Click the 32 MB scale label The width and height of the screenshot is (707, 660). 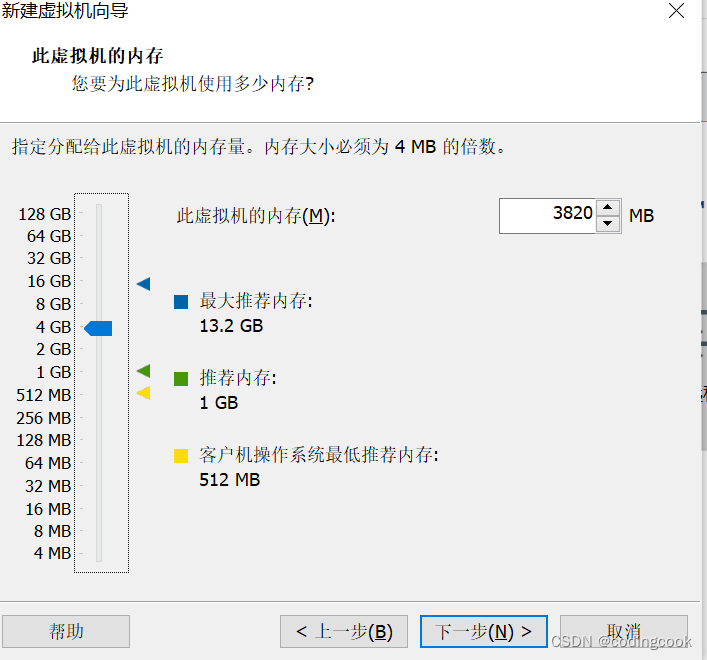tap(48, 486)
